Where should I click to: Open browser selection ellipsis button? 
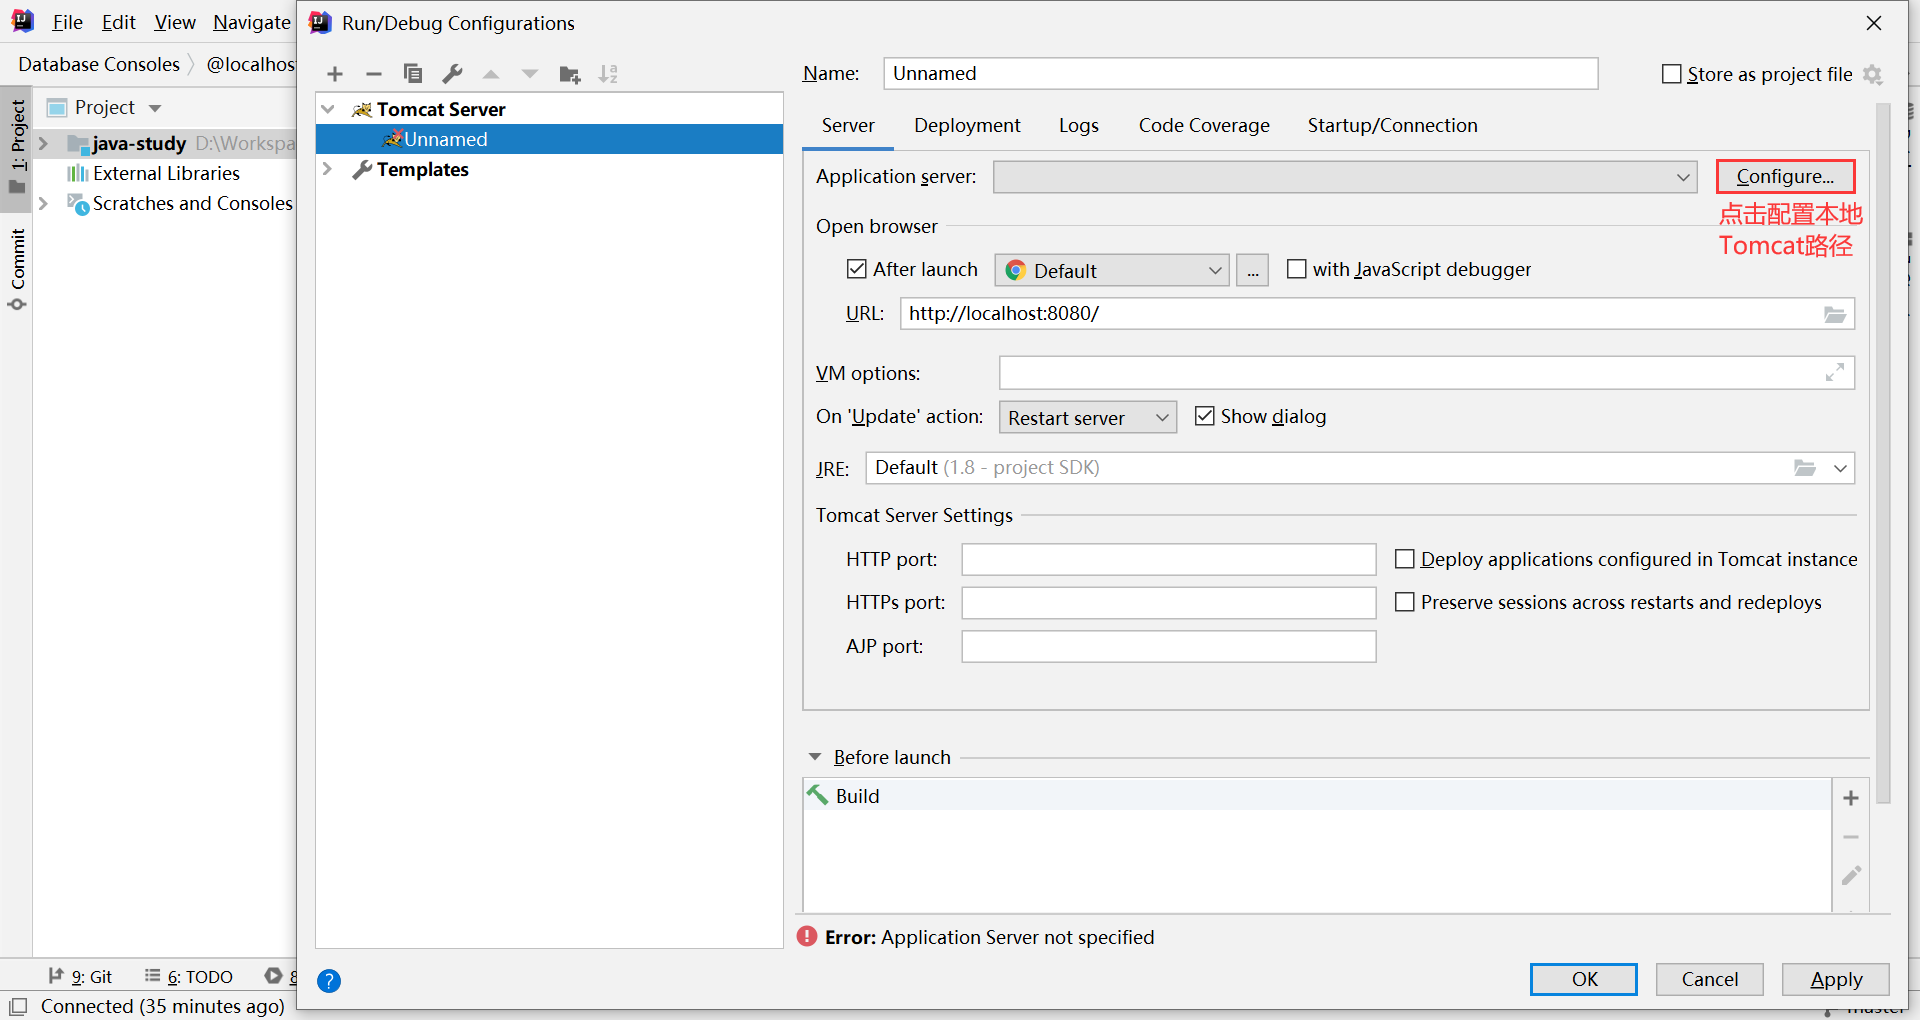pyautogui.click(x=1252, y=270)
